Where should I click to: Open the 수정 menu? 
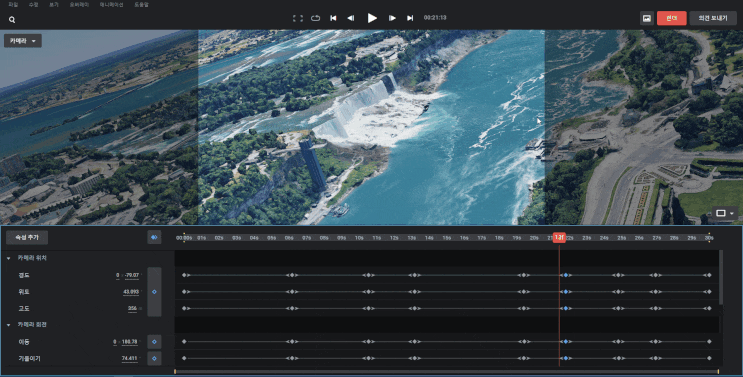pyautogui.click(x=33, y=4)
